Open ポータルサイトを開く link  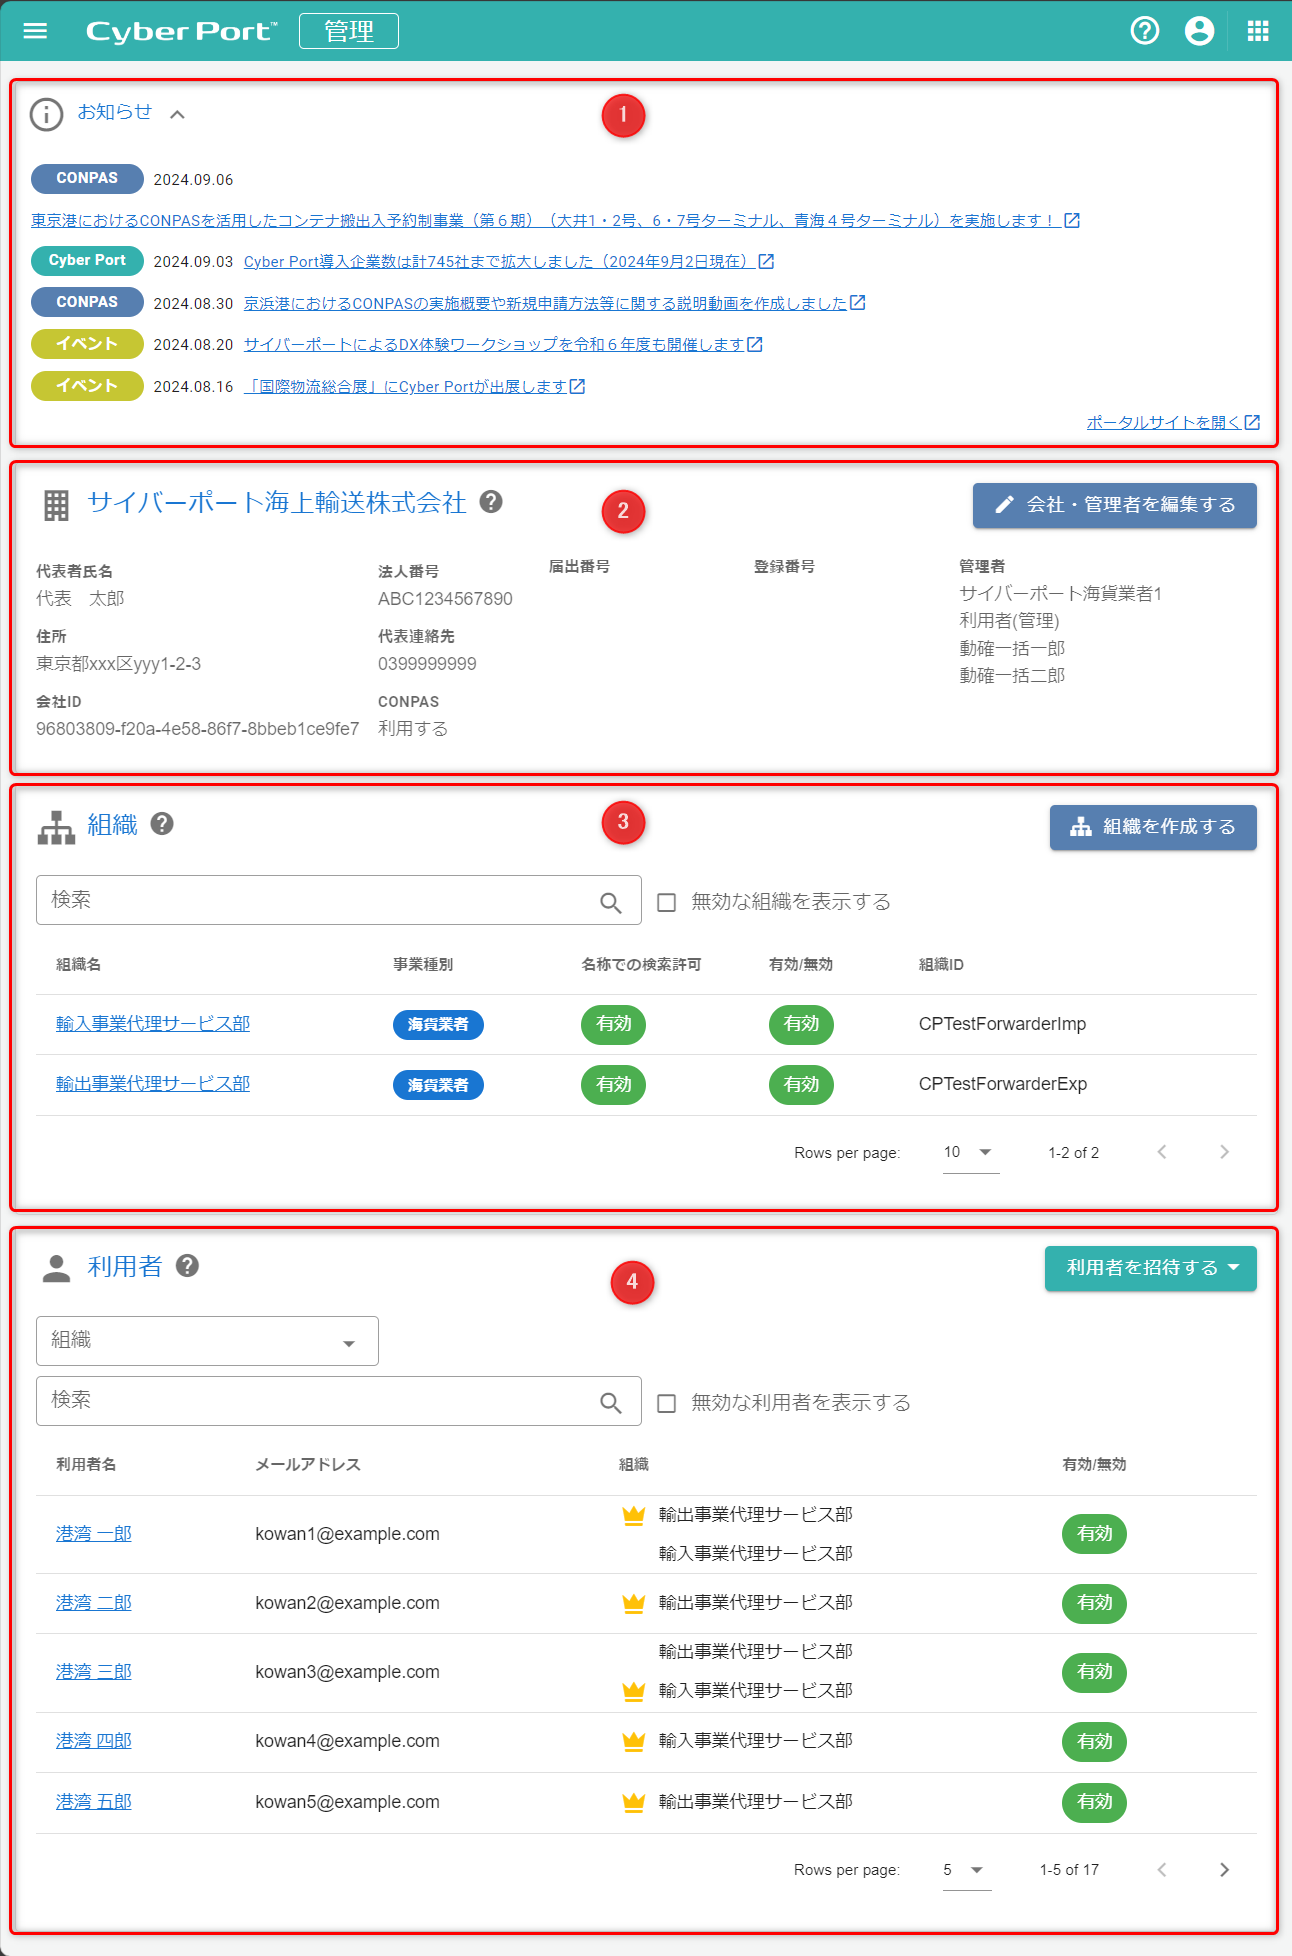[1172, 423]
